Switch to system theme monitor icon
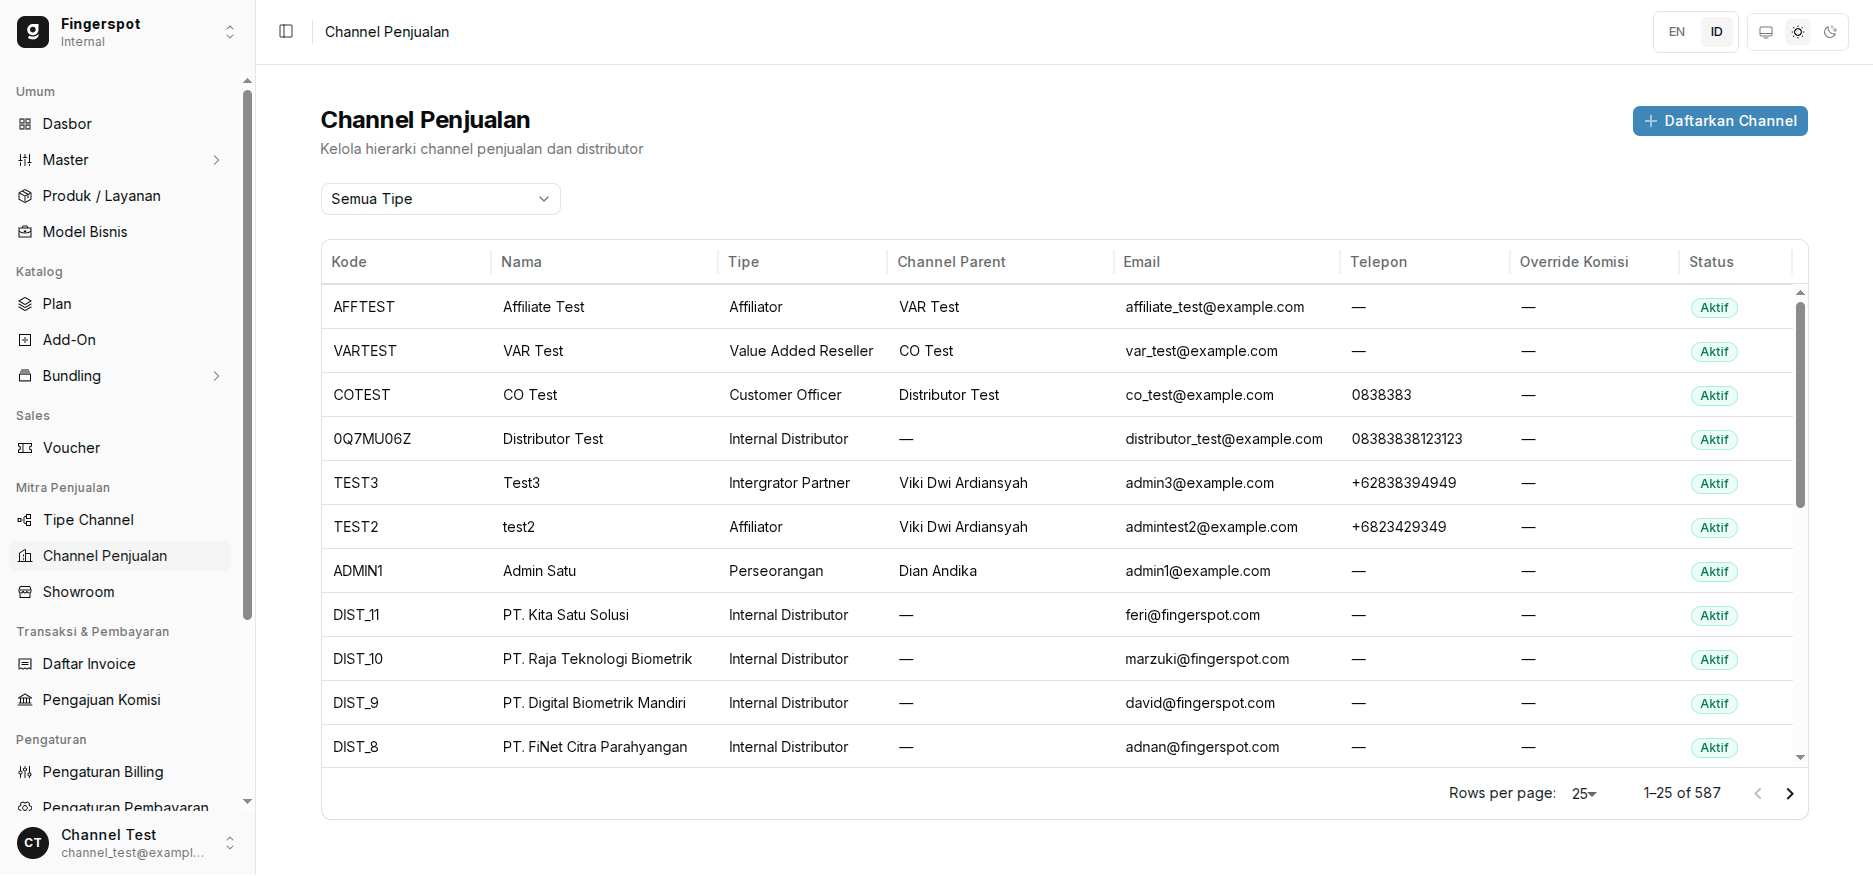 coord(1766,32)
